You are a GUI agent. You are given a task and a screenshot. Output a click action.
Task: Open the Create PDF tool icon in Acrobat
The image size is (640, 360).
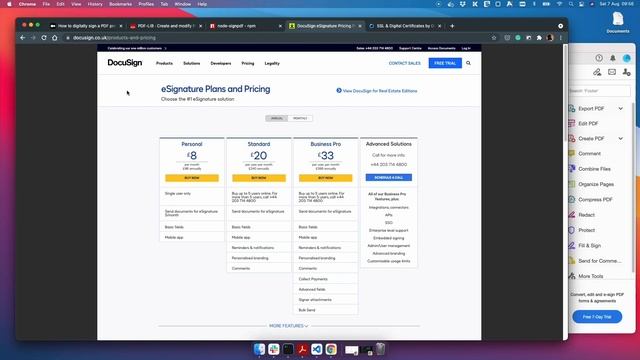(x=572, y=138)
